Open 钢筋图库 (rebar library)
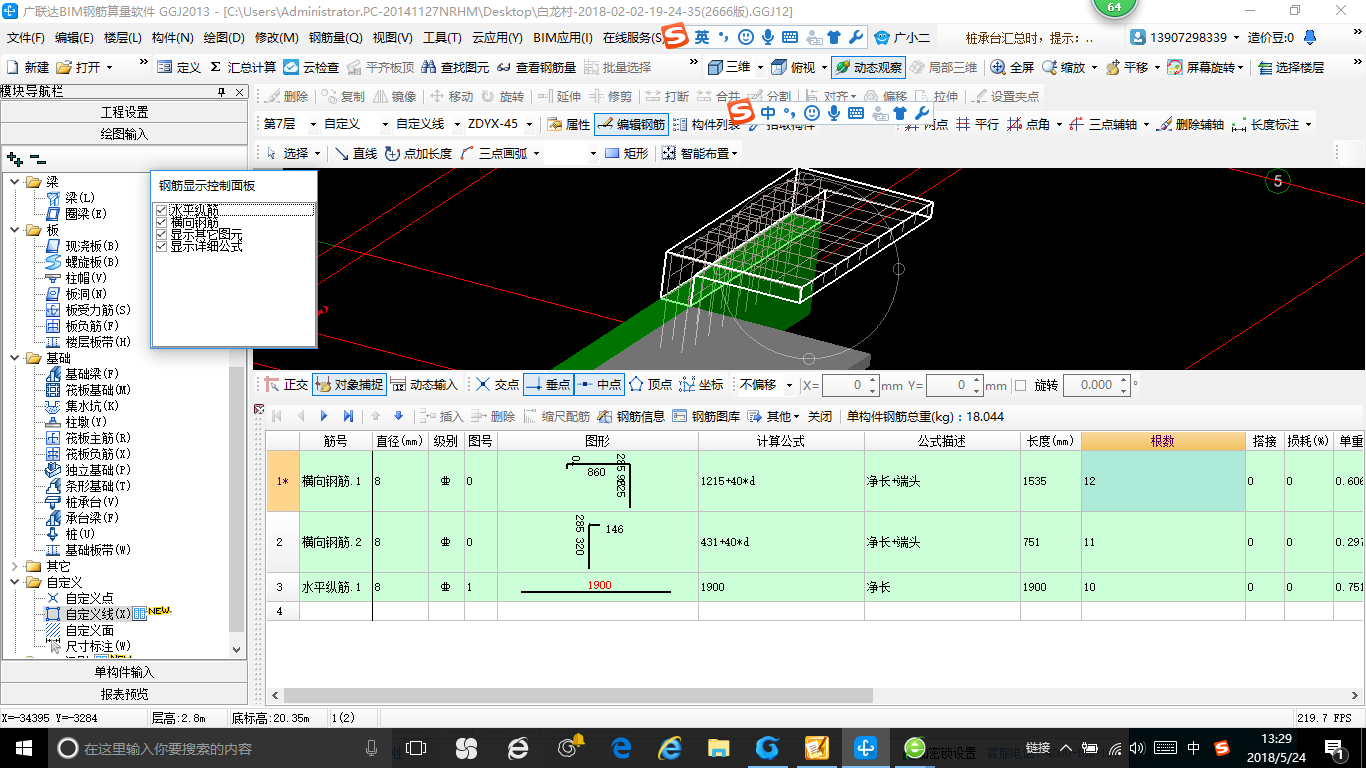The width and height of the screenshot is (1366, 768). (x=706, y=417)
